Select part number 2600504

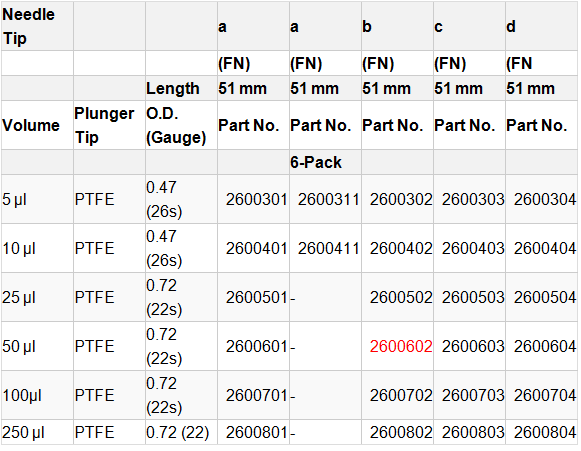[x=545, y=297]
